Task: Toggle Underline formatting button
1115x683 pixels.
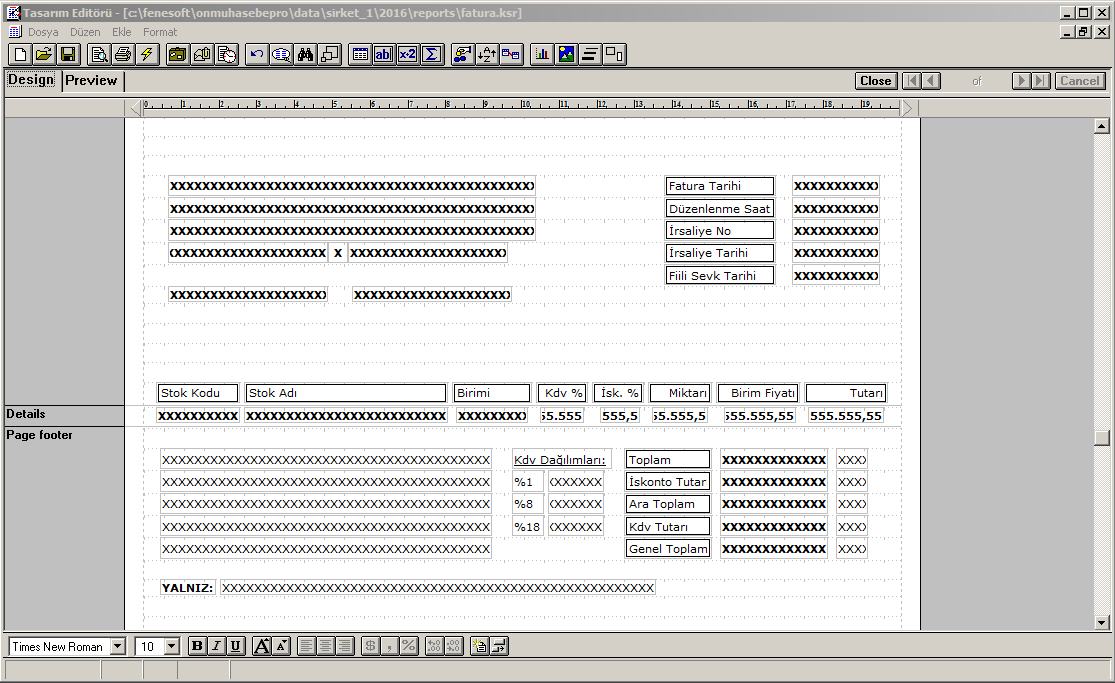Action: point(235,646)
